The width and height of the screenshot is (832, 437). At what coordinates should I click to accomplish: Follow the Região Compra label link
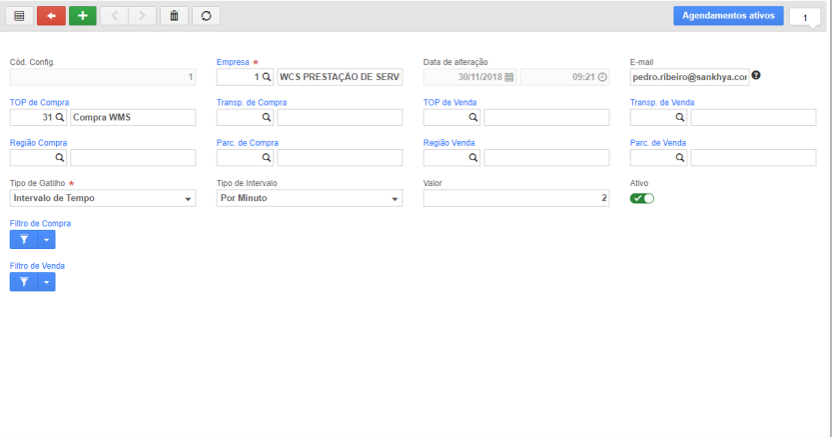pos(38,143)
